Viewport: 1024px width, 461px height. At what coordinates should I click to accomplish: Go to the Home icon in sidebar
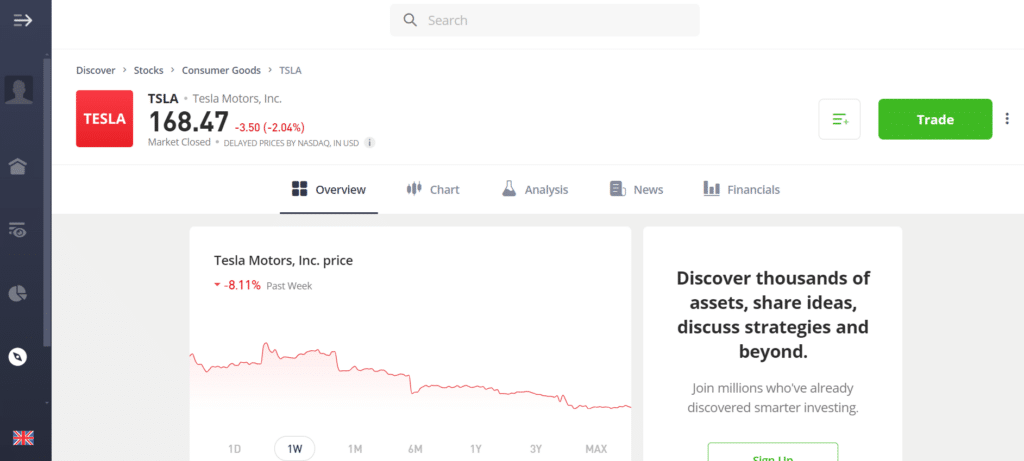coord(18,166)
